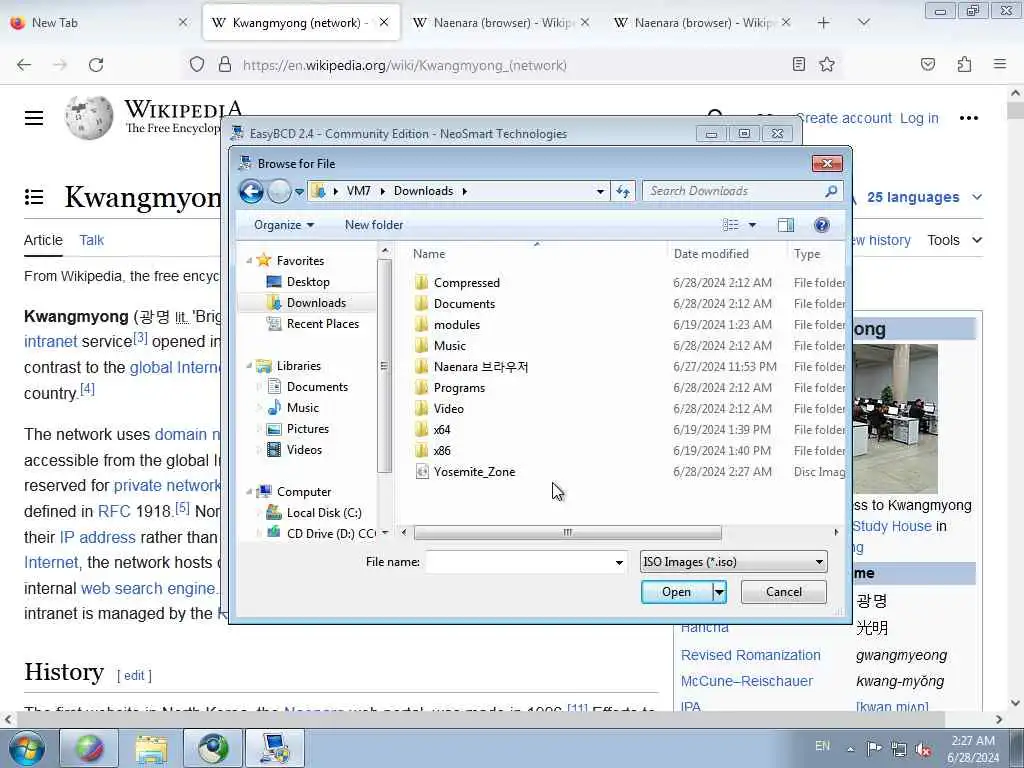
Task: Create a New folder
Action: (x=374, y=225)
